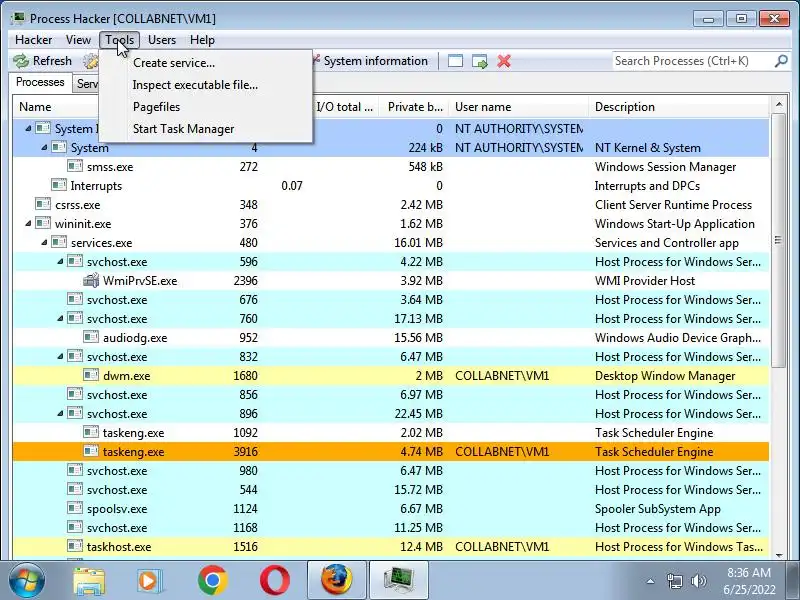Click the Interrupts process icon
The width and height of the screenshot is (800, 600).
(x=59, y=185)
